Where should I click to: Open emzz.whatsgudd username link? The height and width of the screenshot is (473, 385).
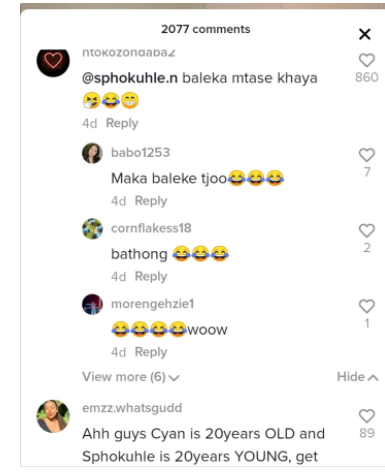coord(132,408)
